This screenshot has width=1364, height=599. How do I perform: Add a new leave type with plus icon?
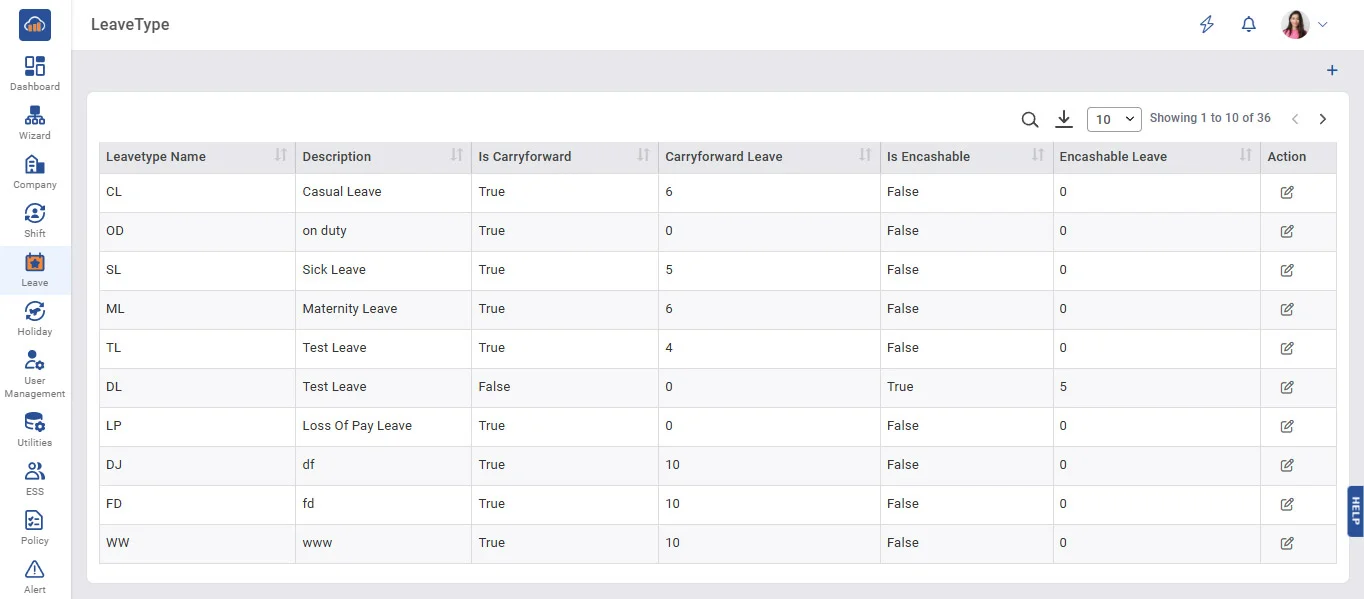point(1331,71)
